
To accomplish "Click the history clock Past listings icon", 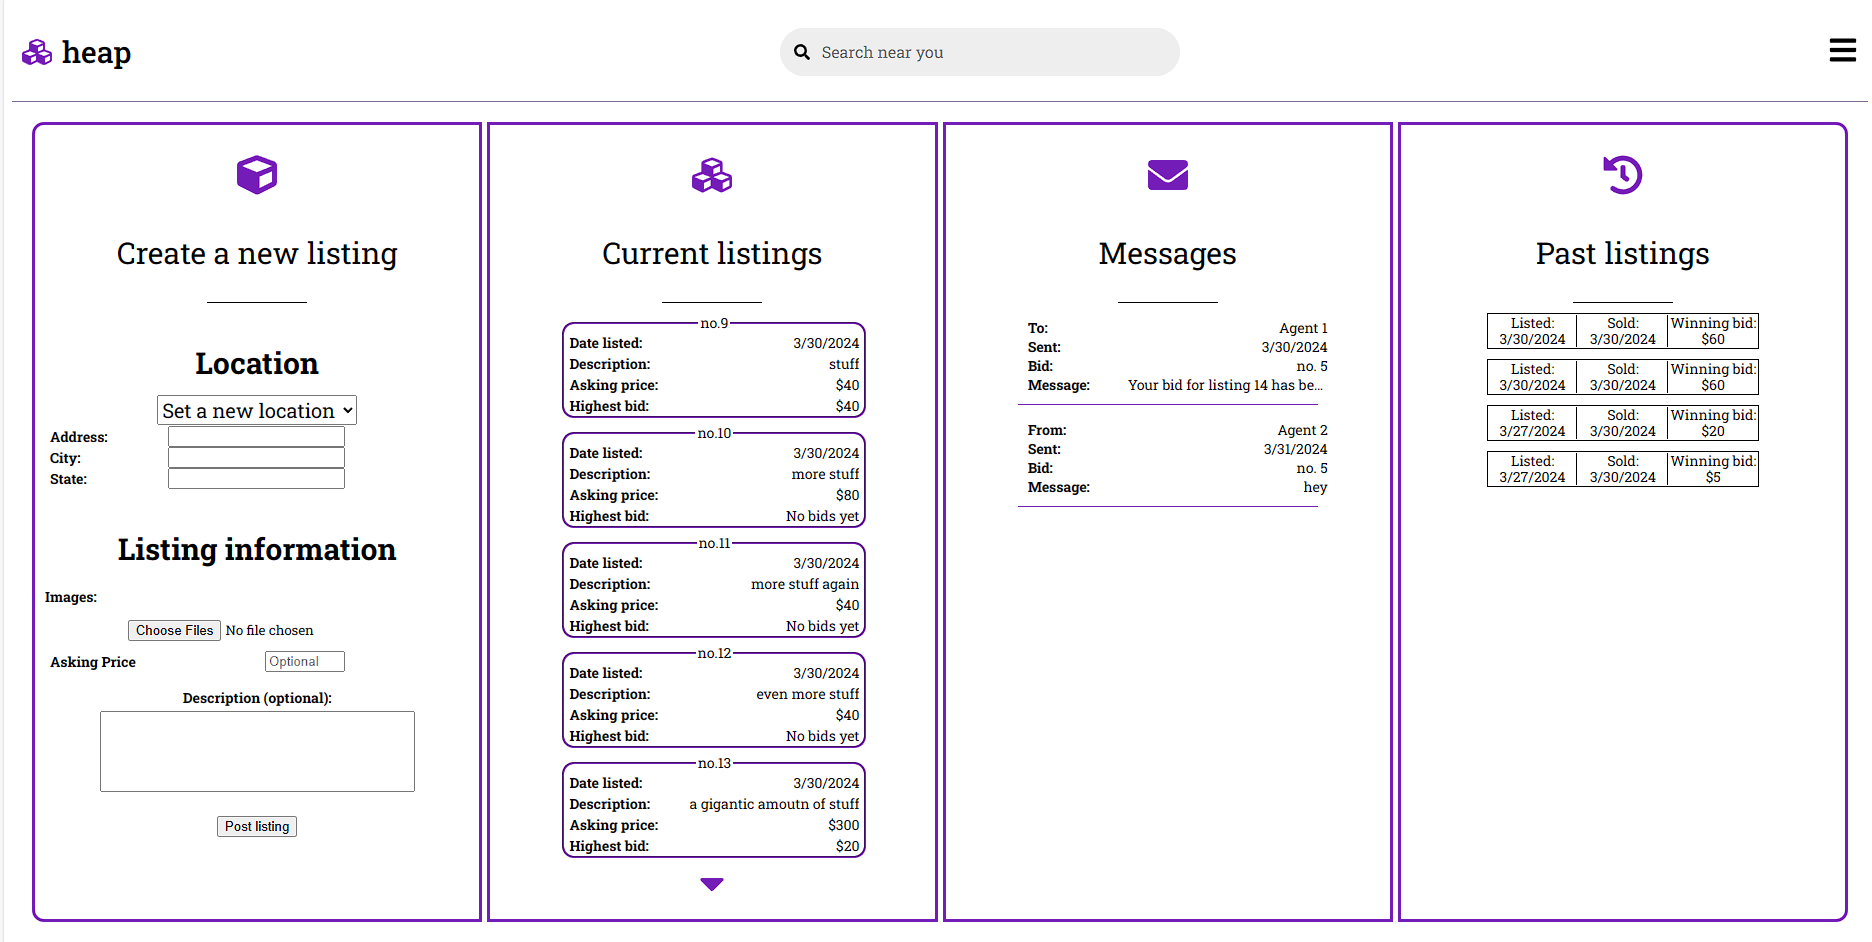I will pos(1622,175).
